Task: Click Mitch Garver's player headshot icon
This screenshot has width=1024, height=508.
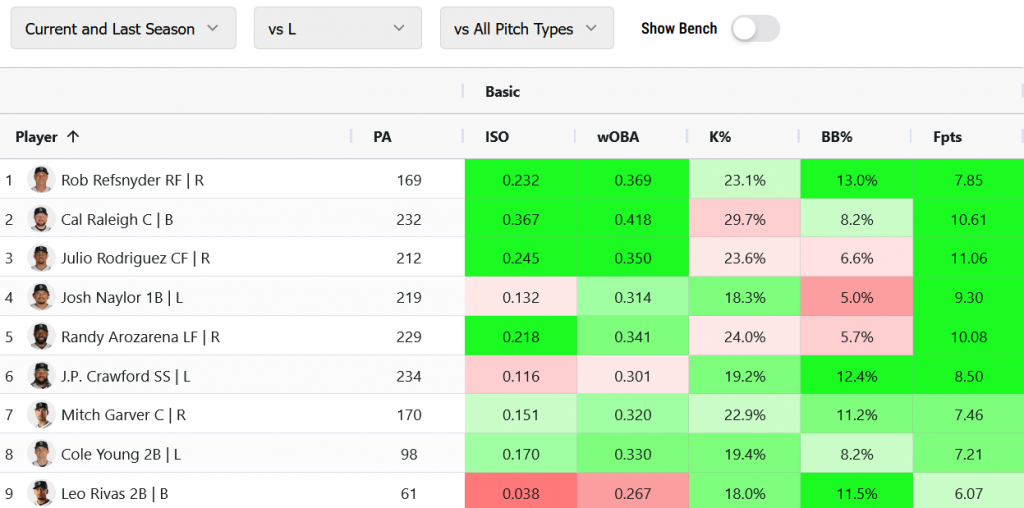Action: tap(40, 415)
